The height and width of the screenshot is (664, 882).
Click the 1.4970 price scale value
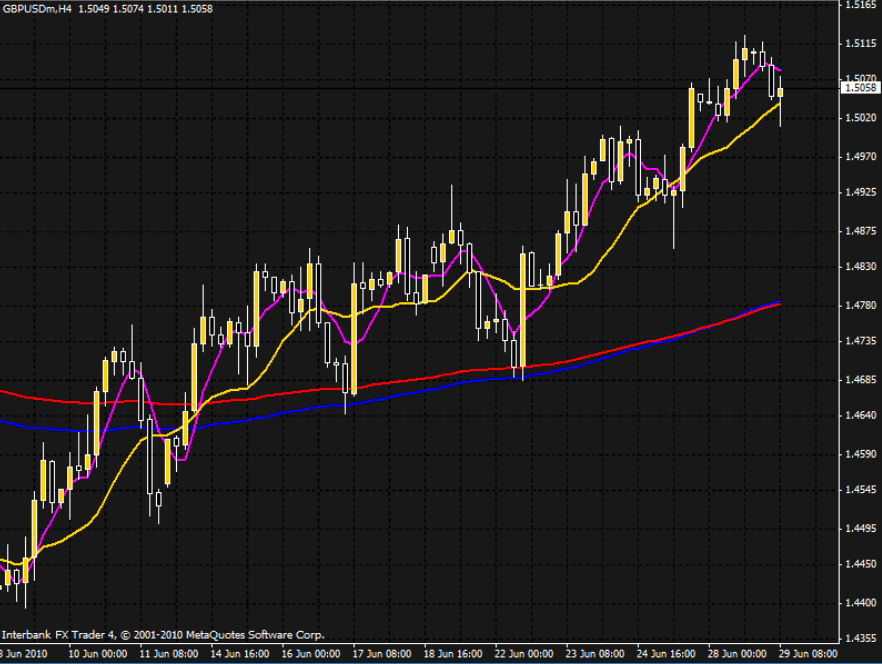tap(861, 156)
